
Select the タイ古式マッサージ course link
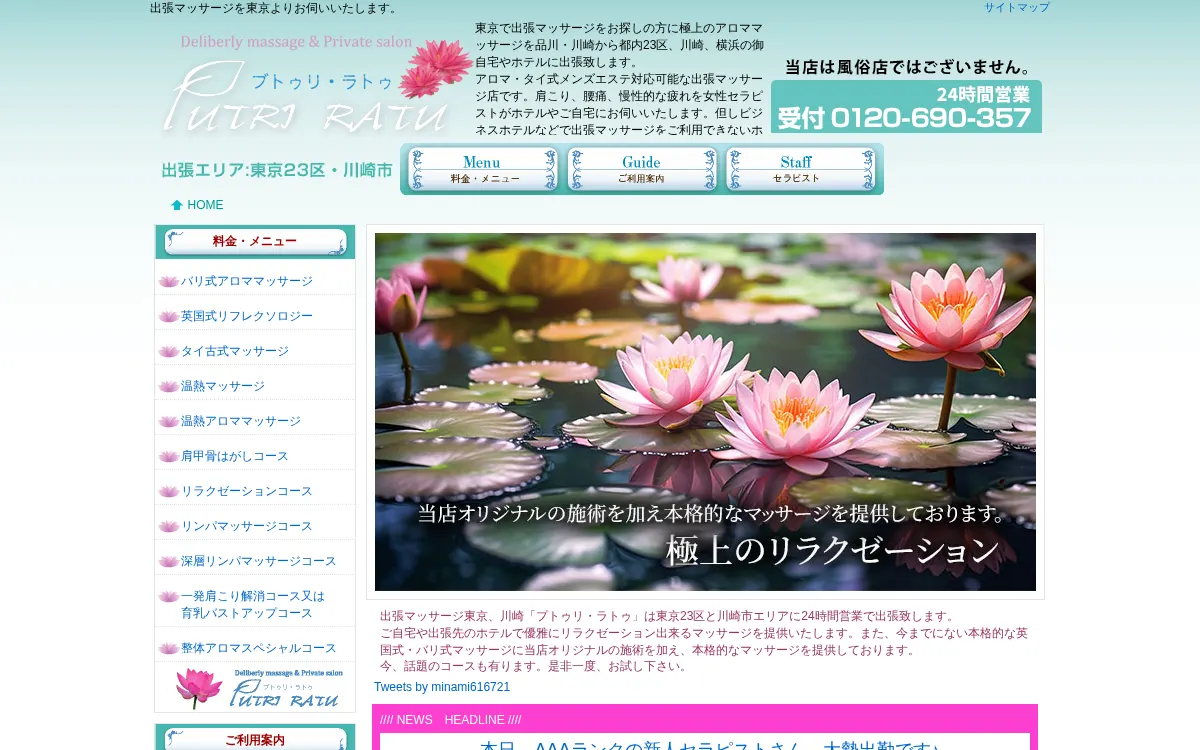235,351
